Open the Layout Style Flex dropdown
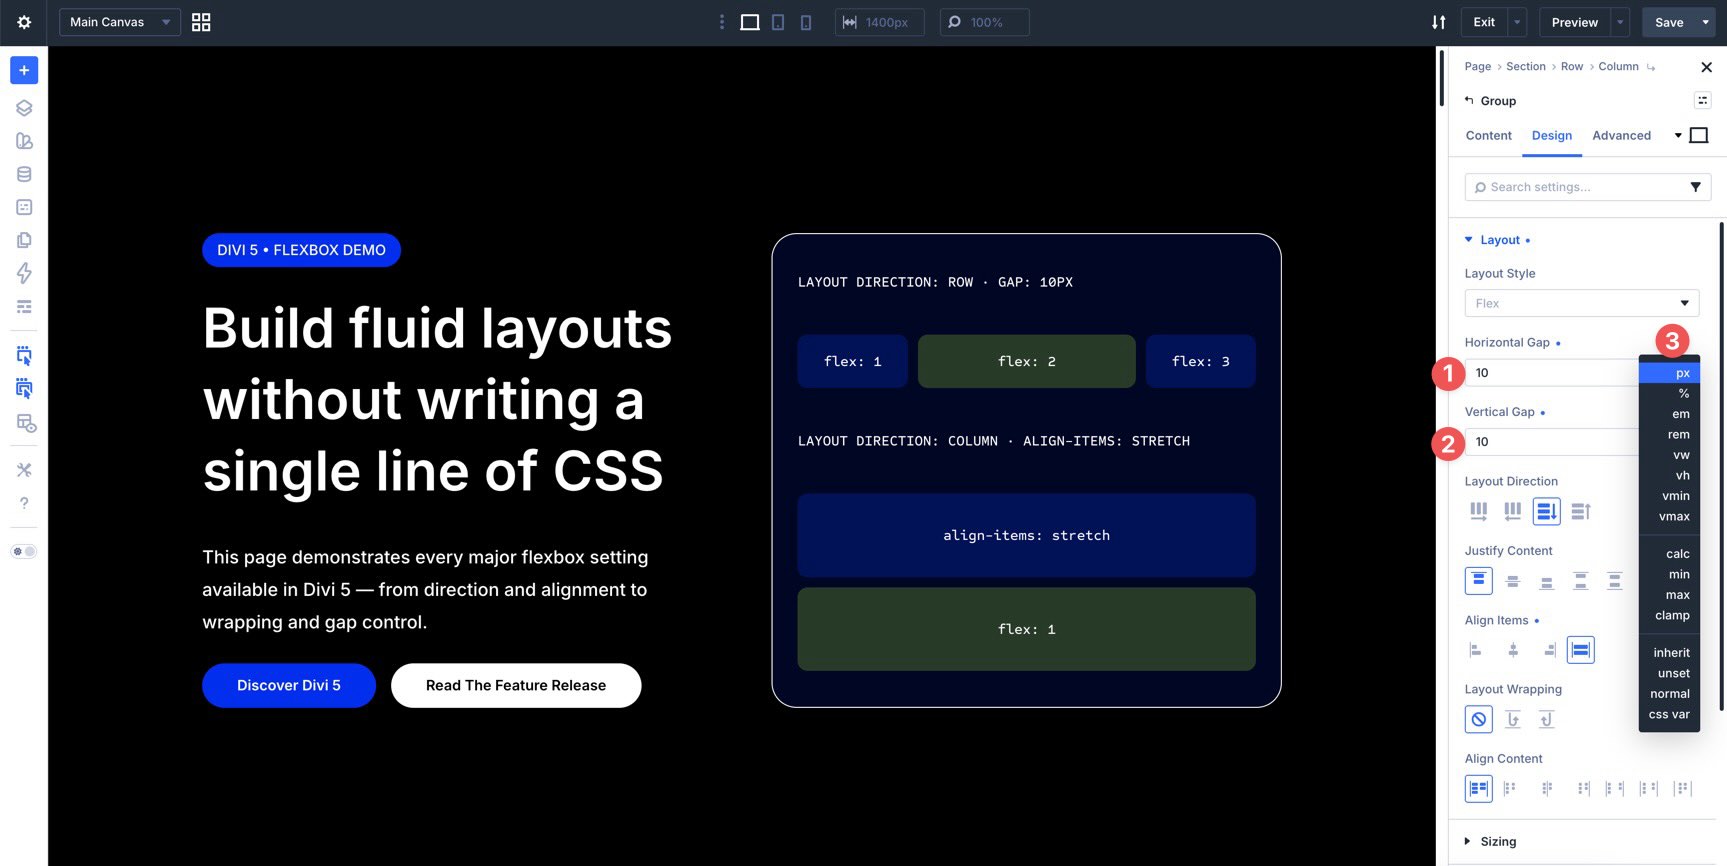This screenshot has width=1727, height=866. point(1582,303)
